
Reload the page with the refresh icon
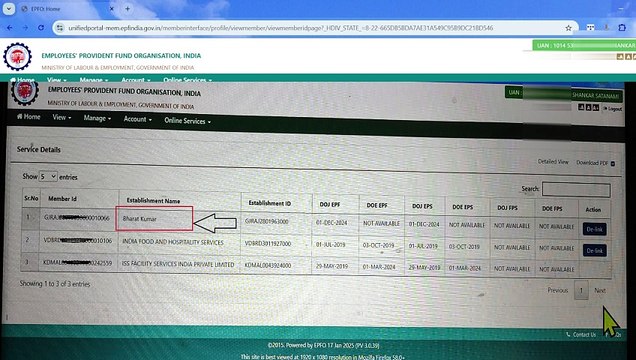(x=41, y=28)
